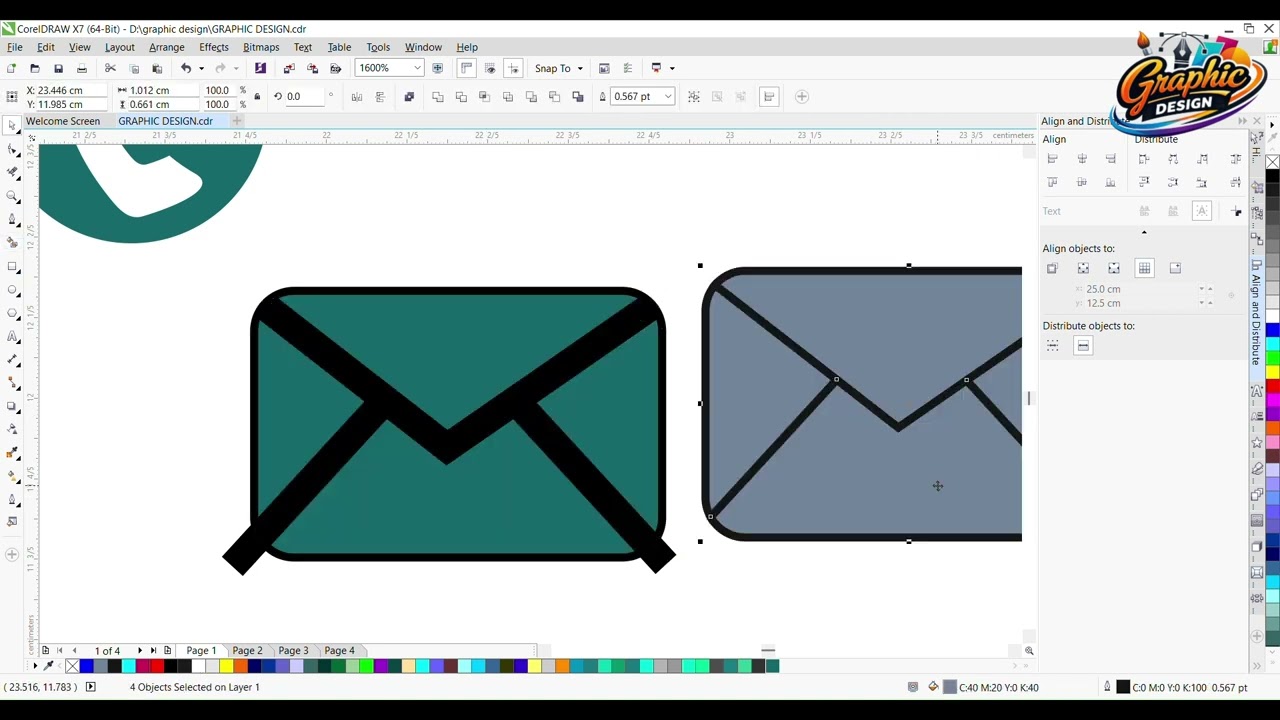Select Distribute to Extent of page

coord(1083,346)
